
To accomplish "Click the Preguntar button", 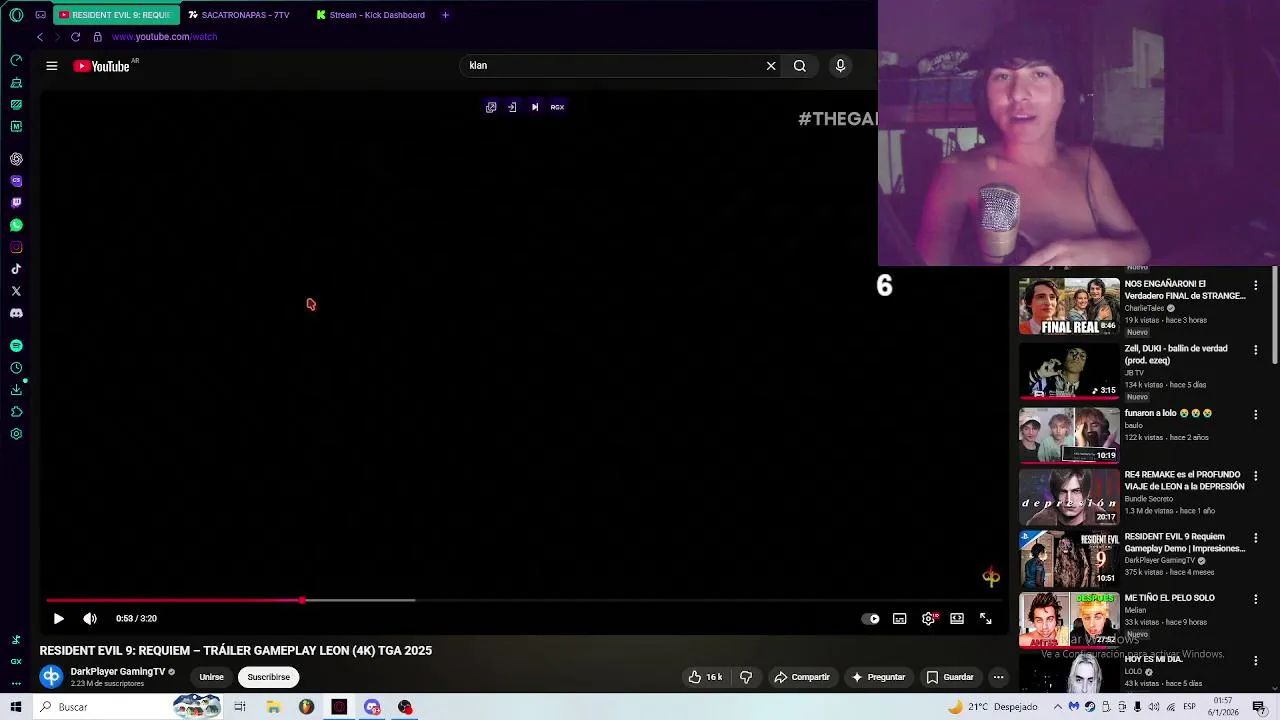I will pyautogui.click(x=878, y=677).
